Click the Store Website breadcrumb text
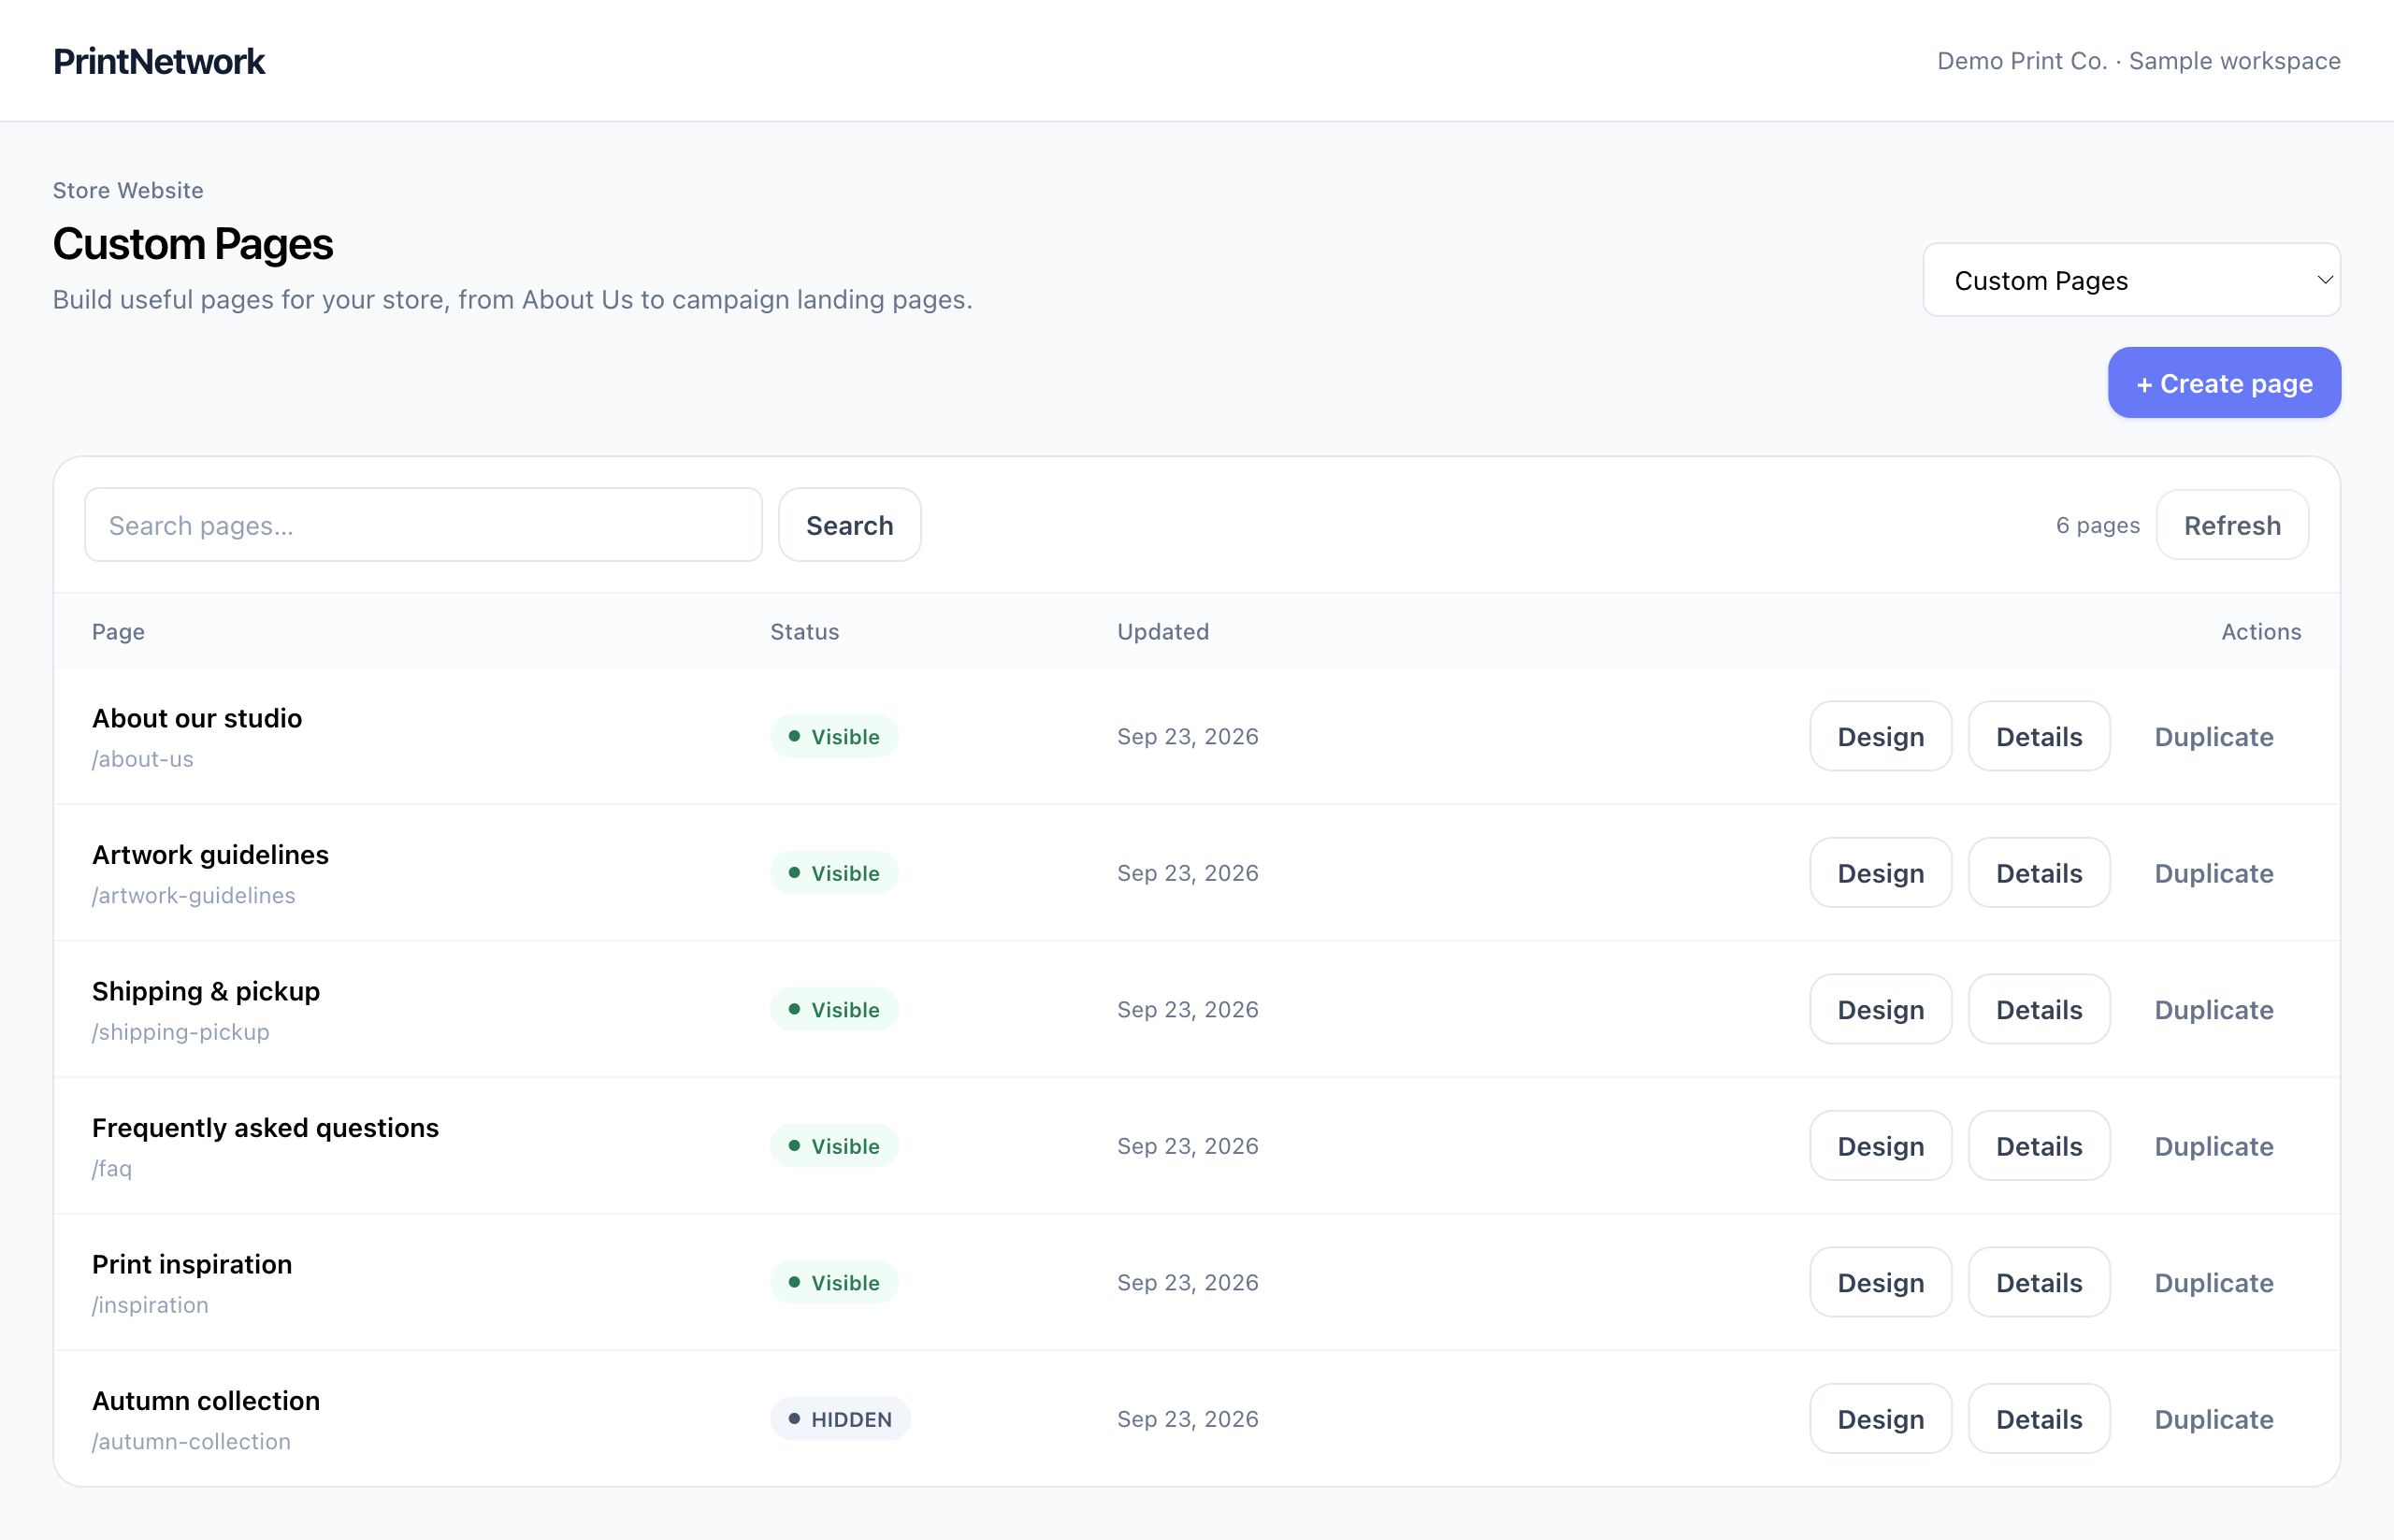Image resolution: width=2394 pixels, height=1540 pixels. pyautogui.click(x=128, y=190)
